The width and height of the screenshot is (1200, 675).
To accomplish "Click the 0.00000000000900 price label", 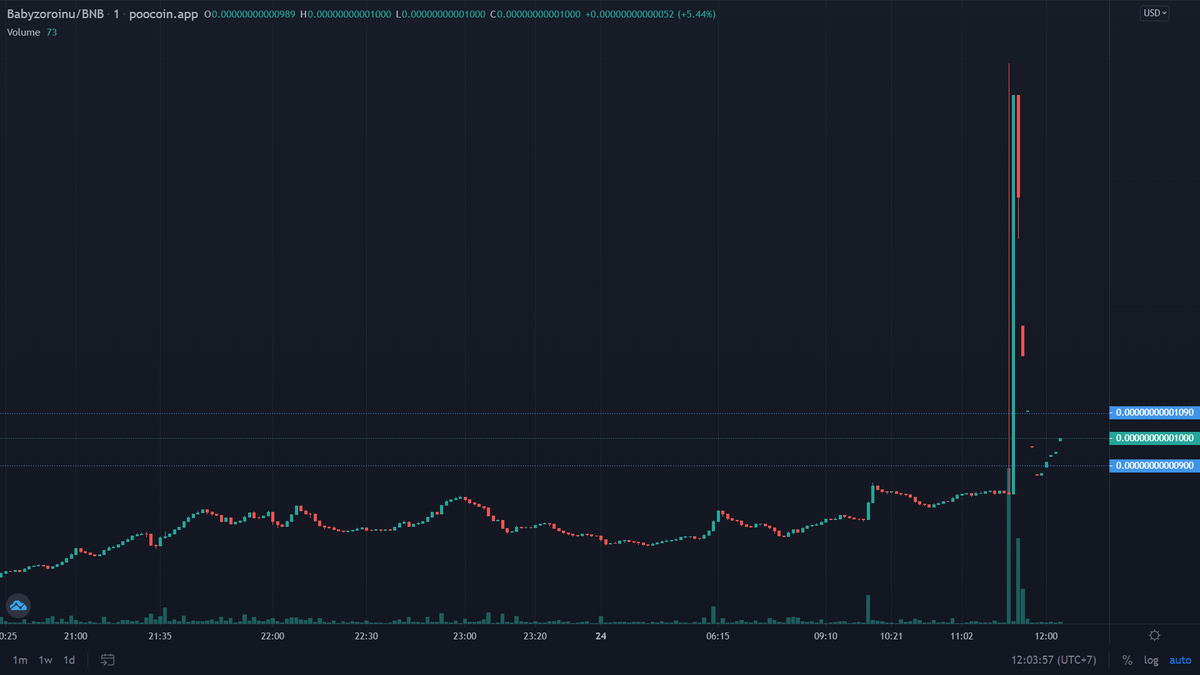I will coord(1154,465).
